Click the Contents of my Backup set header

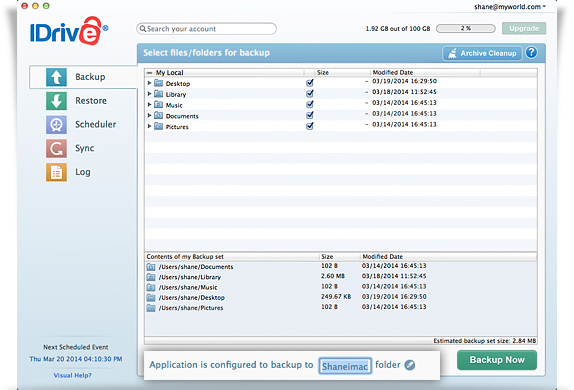click(x=185, y=257)
